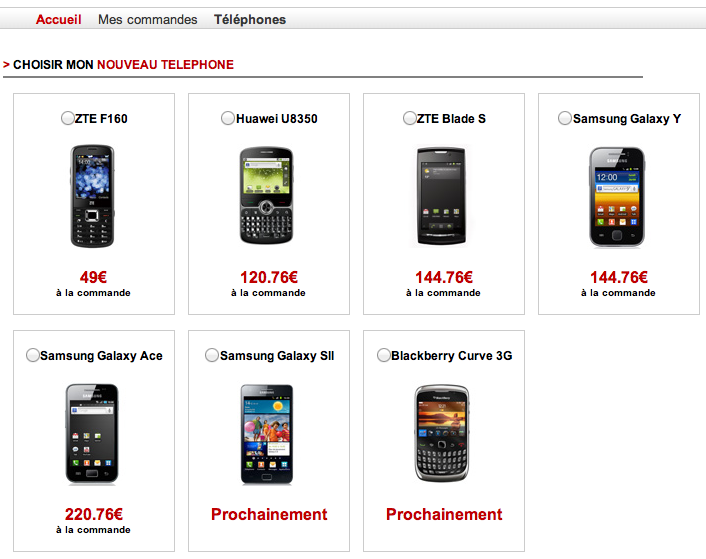Viewport: 706px width, 559px height.
Task: Click the Huawei U8350 phone picture
Action: [x=267, y=196]
